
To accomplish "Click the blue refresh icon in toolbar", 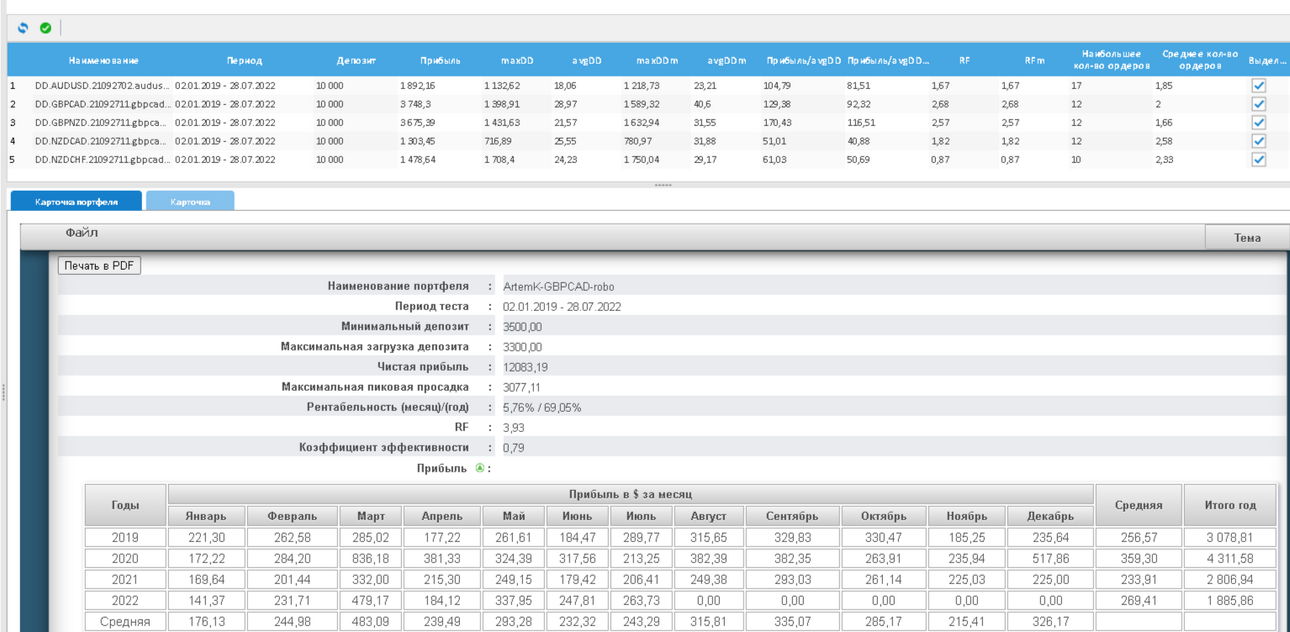I will pos(23,28).
